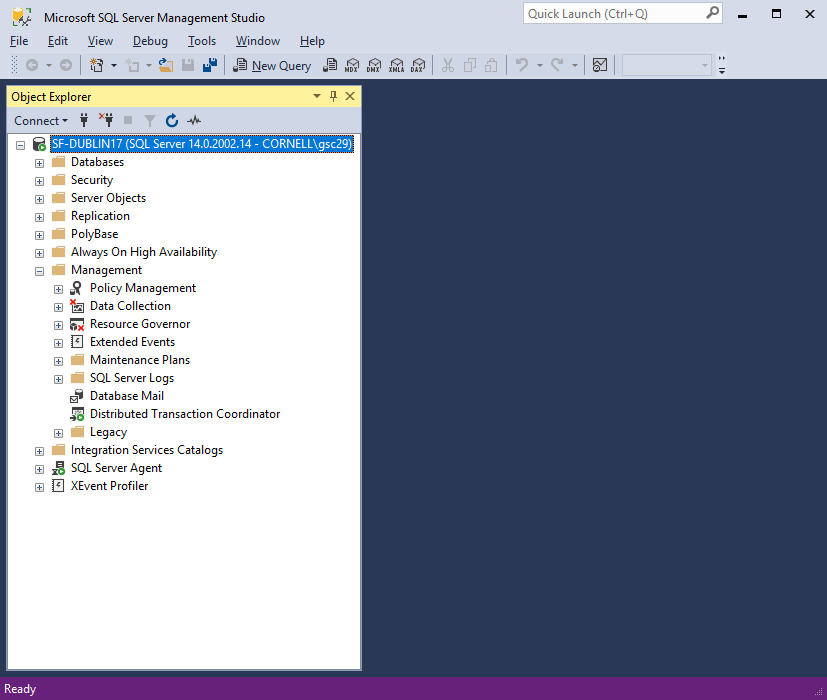Image resolution: width=827 pixels, height=700 pixels.
Task: Click the DMX query icon
Action: point(374,65)
